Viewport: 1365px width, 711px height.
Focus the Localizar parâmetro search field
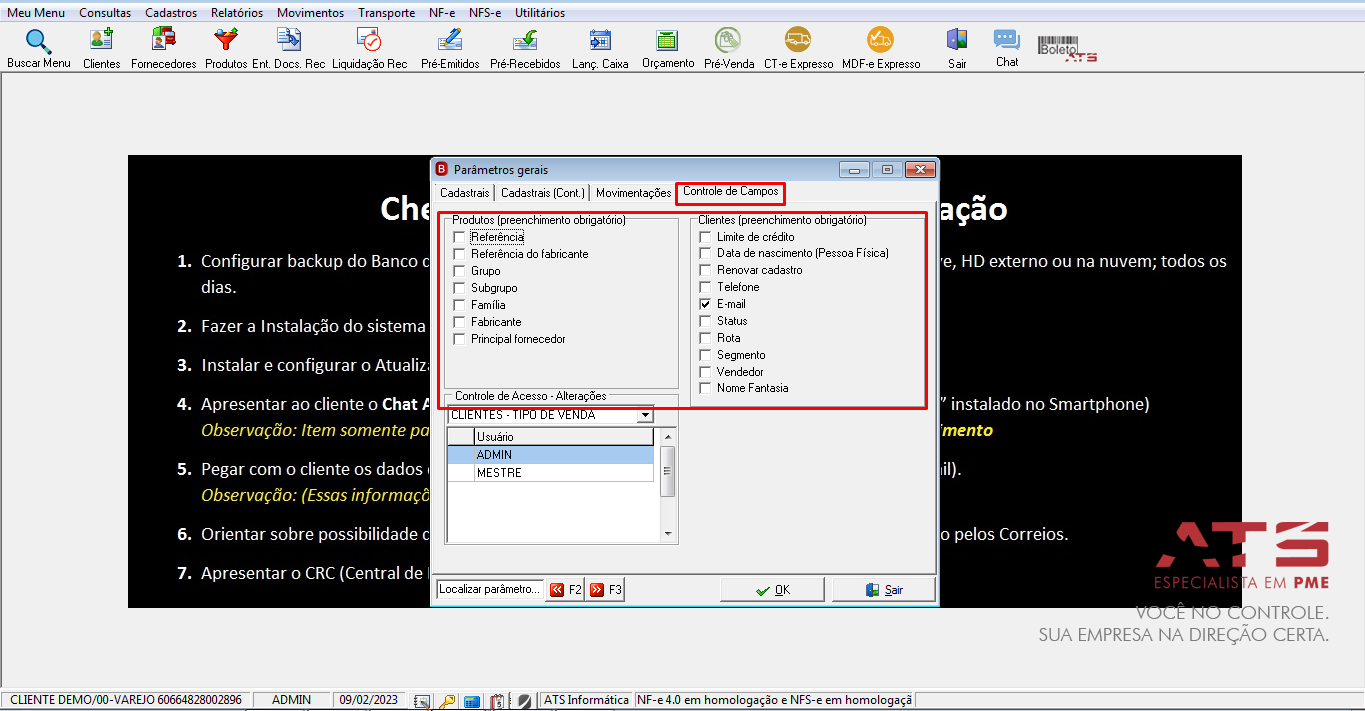tap(490, 590)
